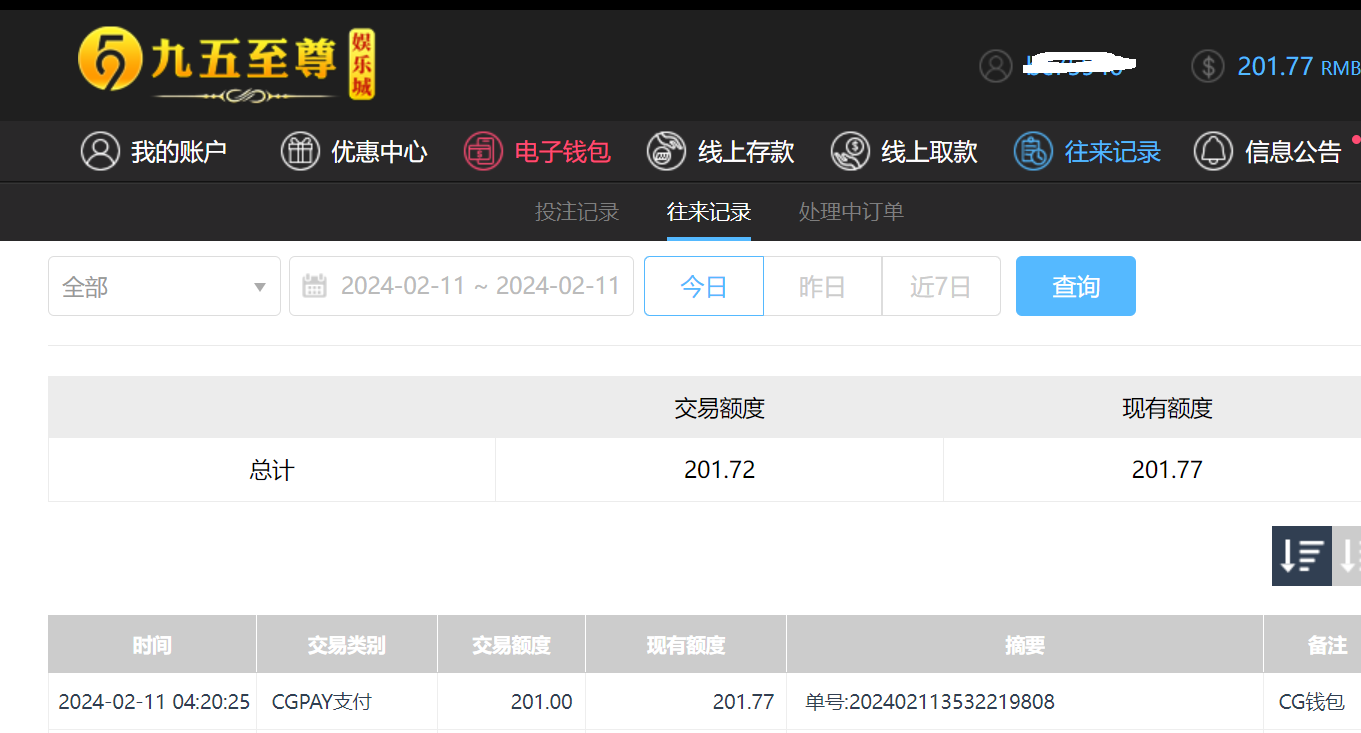The width and height of the screenshot is (1361, 733).
Task: Toggle the 昨日 date range option
Action: pos(822,286)
